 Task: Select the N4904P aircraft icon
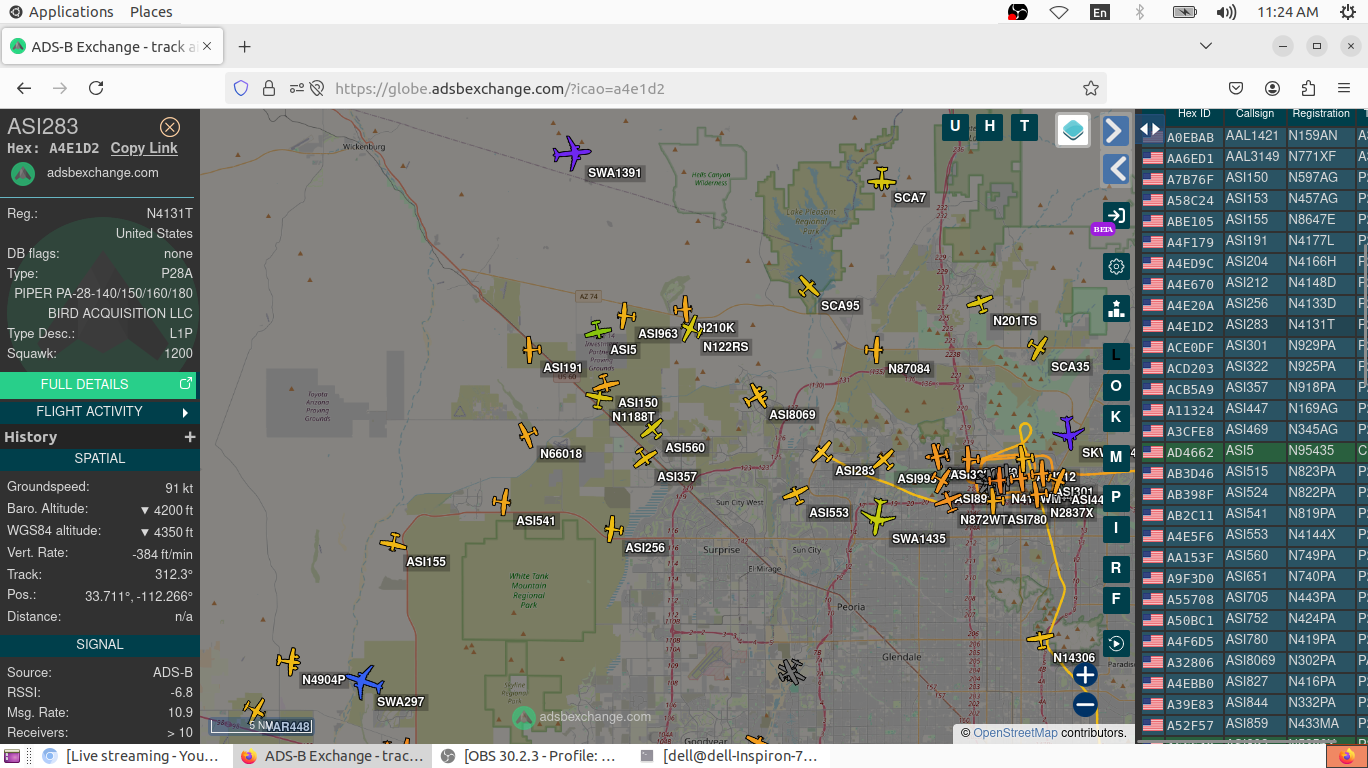289,661
